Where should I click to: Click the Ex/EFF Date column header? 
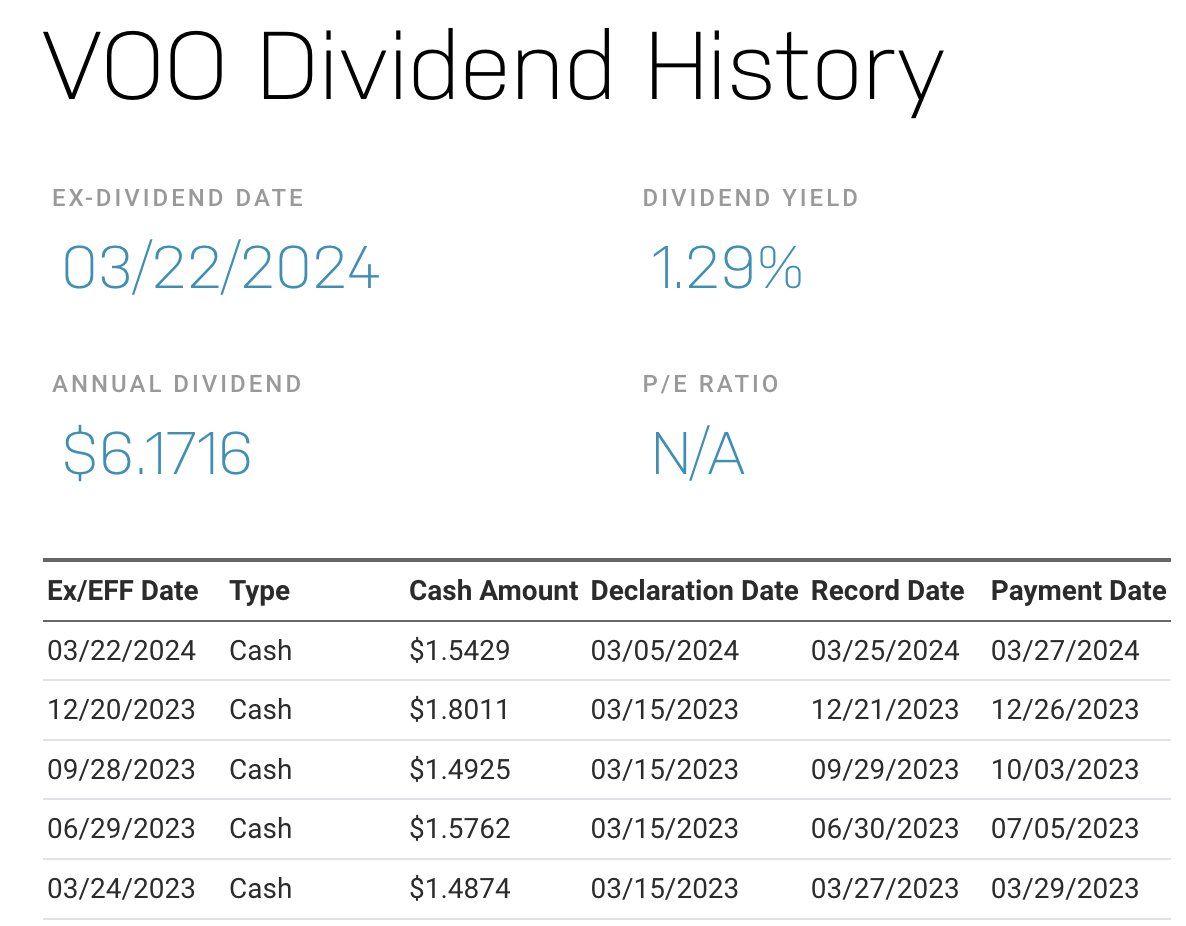(123, 591)
